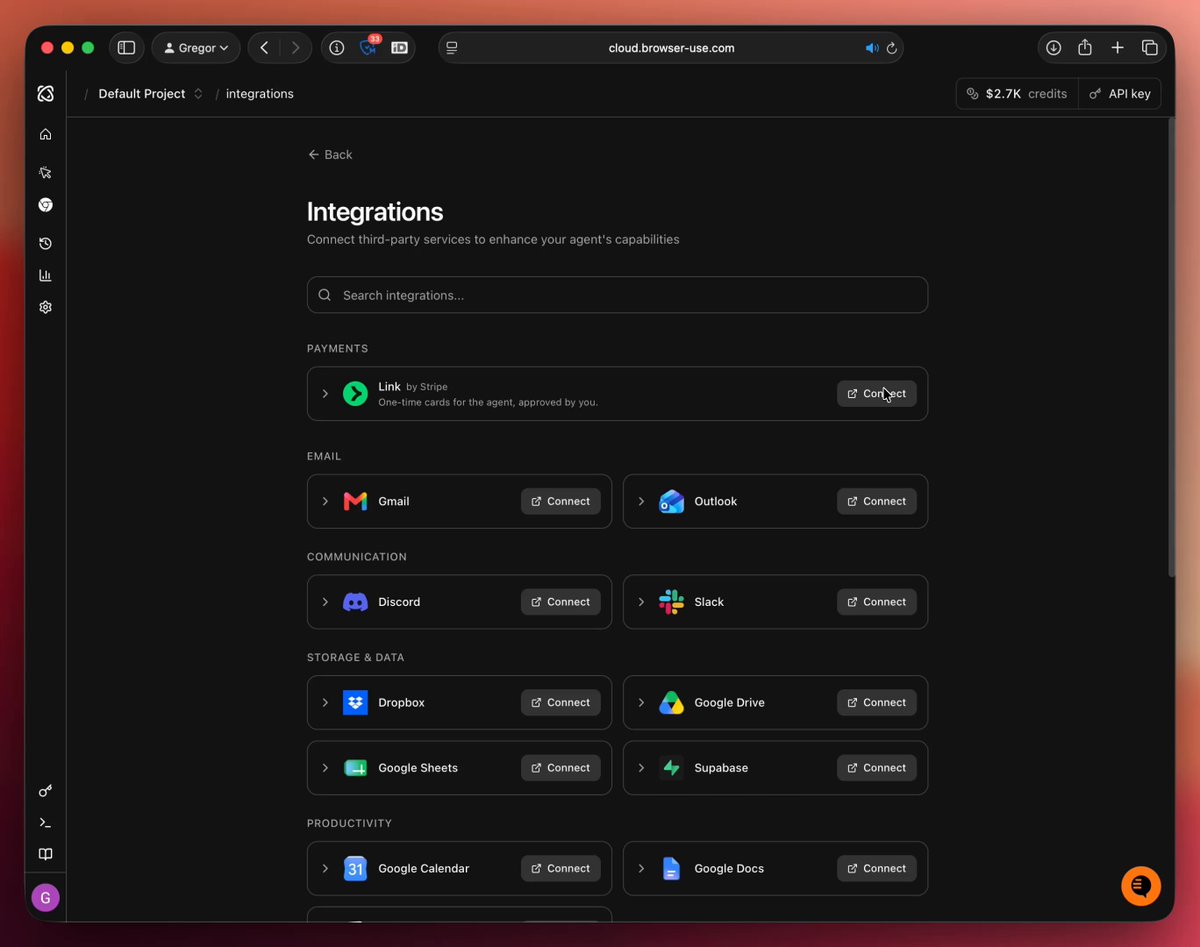Expand the Gmail row chevron

[x=325, y=501]
